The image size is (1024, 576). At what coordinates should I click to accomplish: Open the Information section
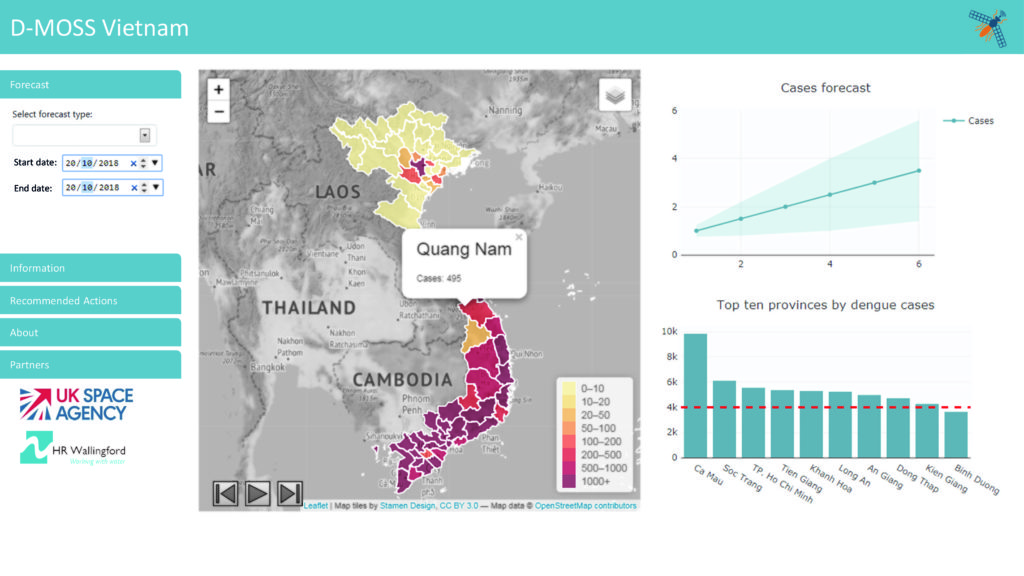pos(90,268)
